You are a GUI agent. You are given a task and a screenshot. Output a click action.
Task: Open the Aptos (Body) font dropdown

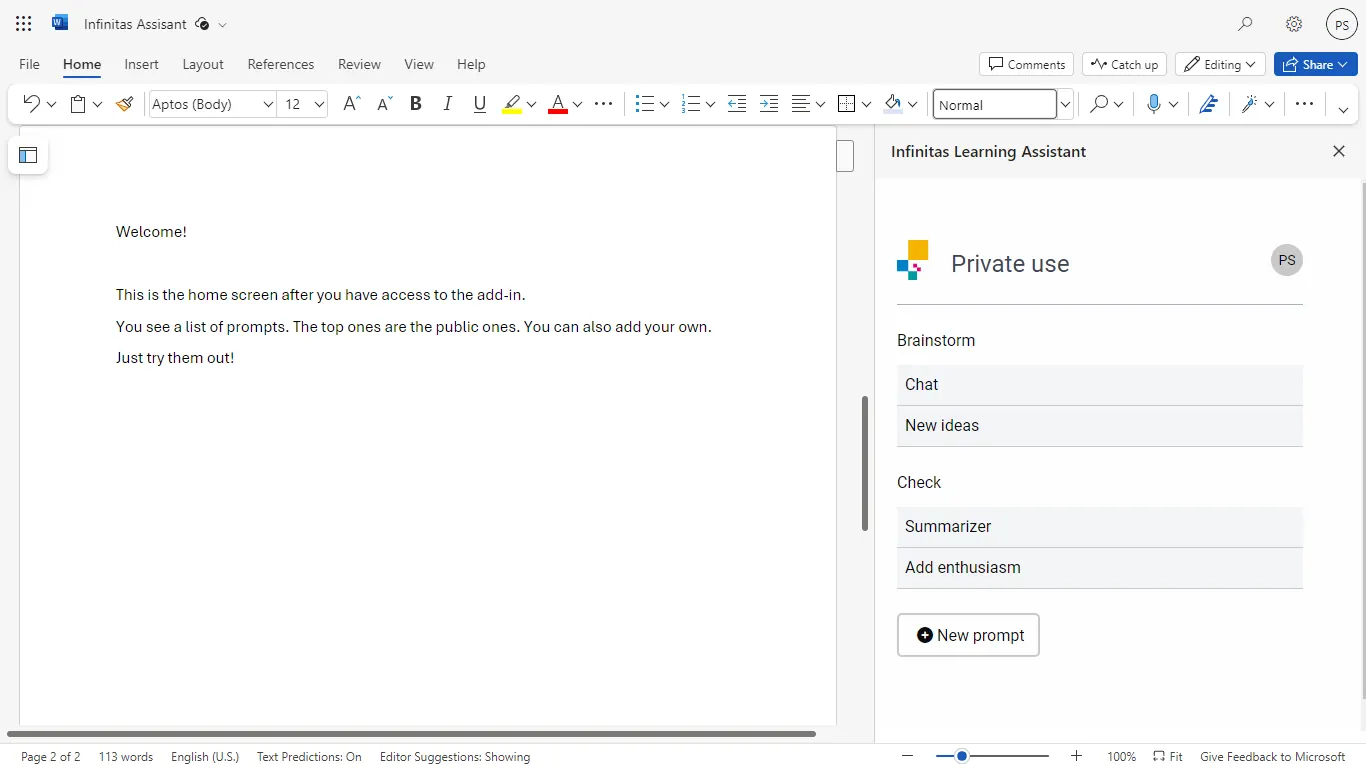pos(268,104)
